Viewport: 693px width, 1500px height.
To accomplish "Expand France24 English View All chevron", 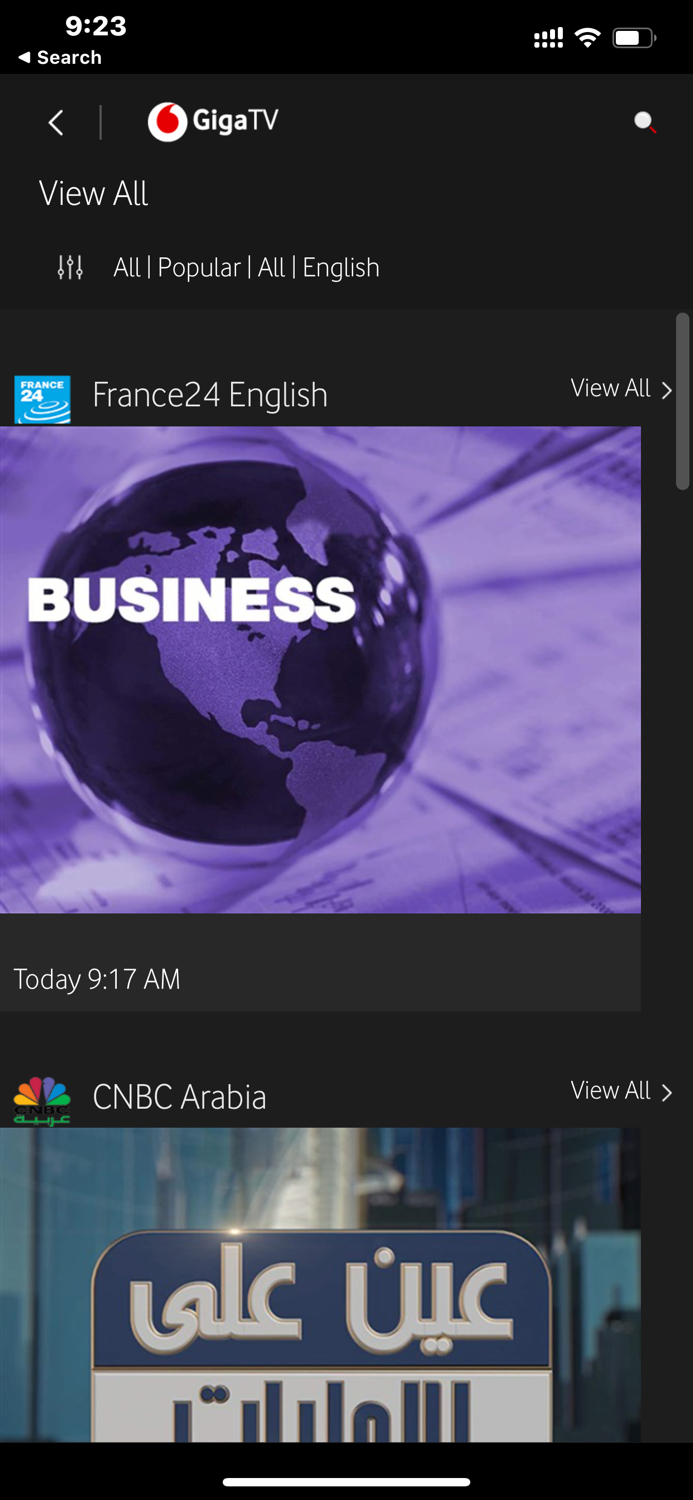I will coord(667,389).
